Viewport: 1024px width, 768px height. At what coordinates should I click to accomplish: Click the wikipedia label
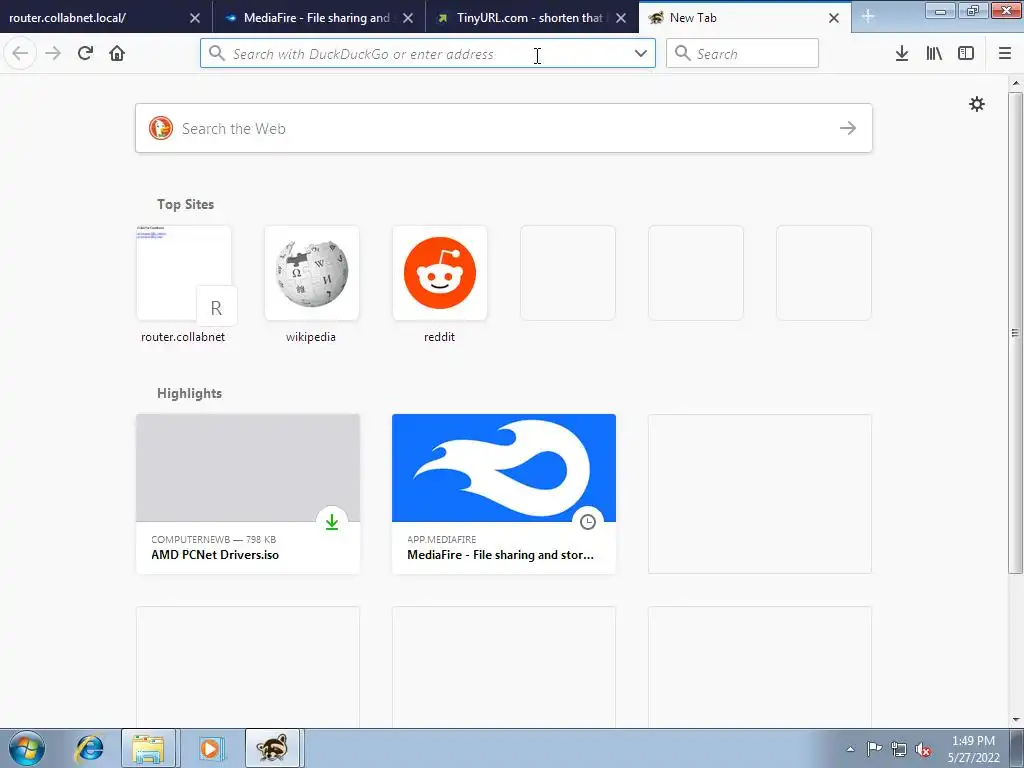311,337
